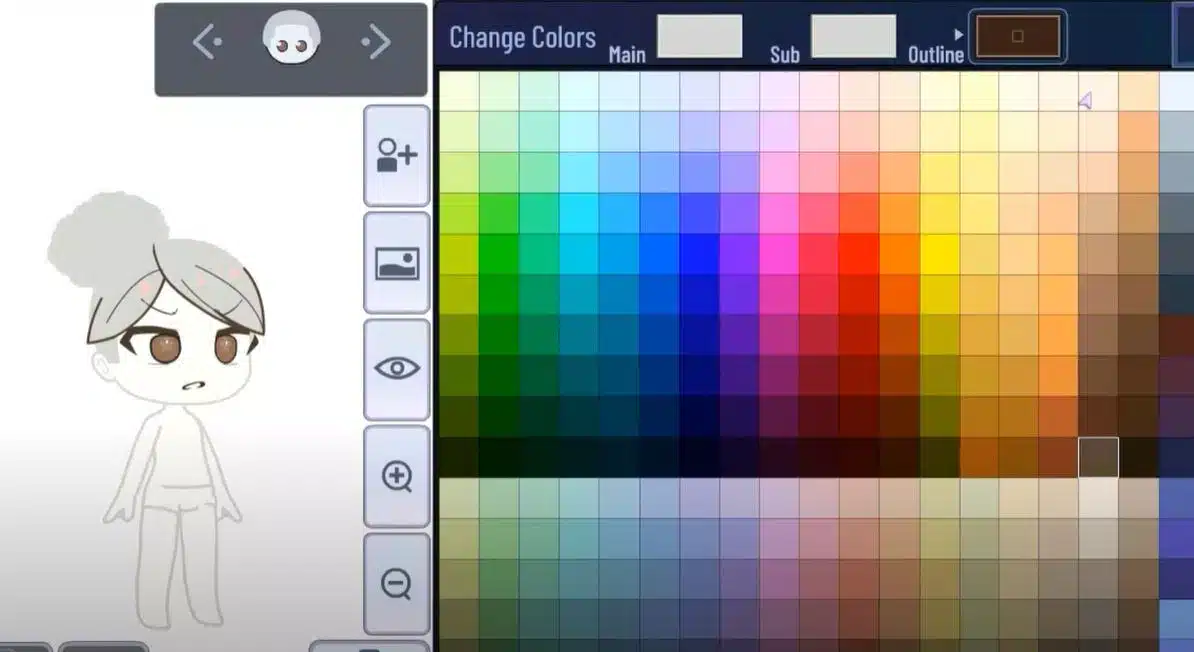Click the highlighted selected brown swatch
This screenshot has width=1194, height=652.
tap(1098, 457)
